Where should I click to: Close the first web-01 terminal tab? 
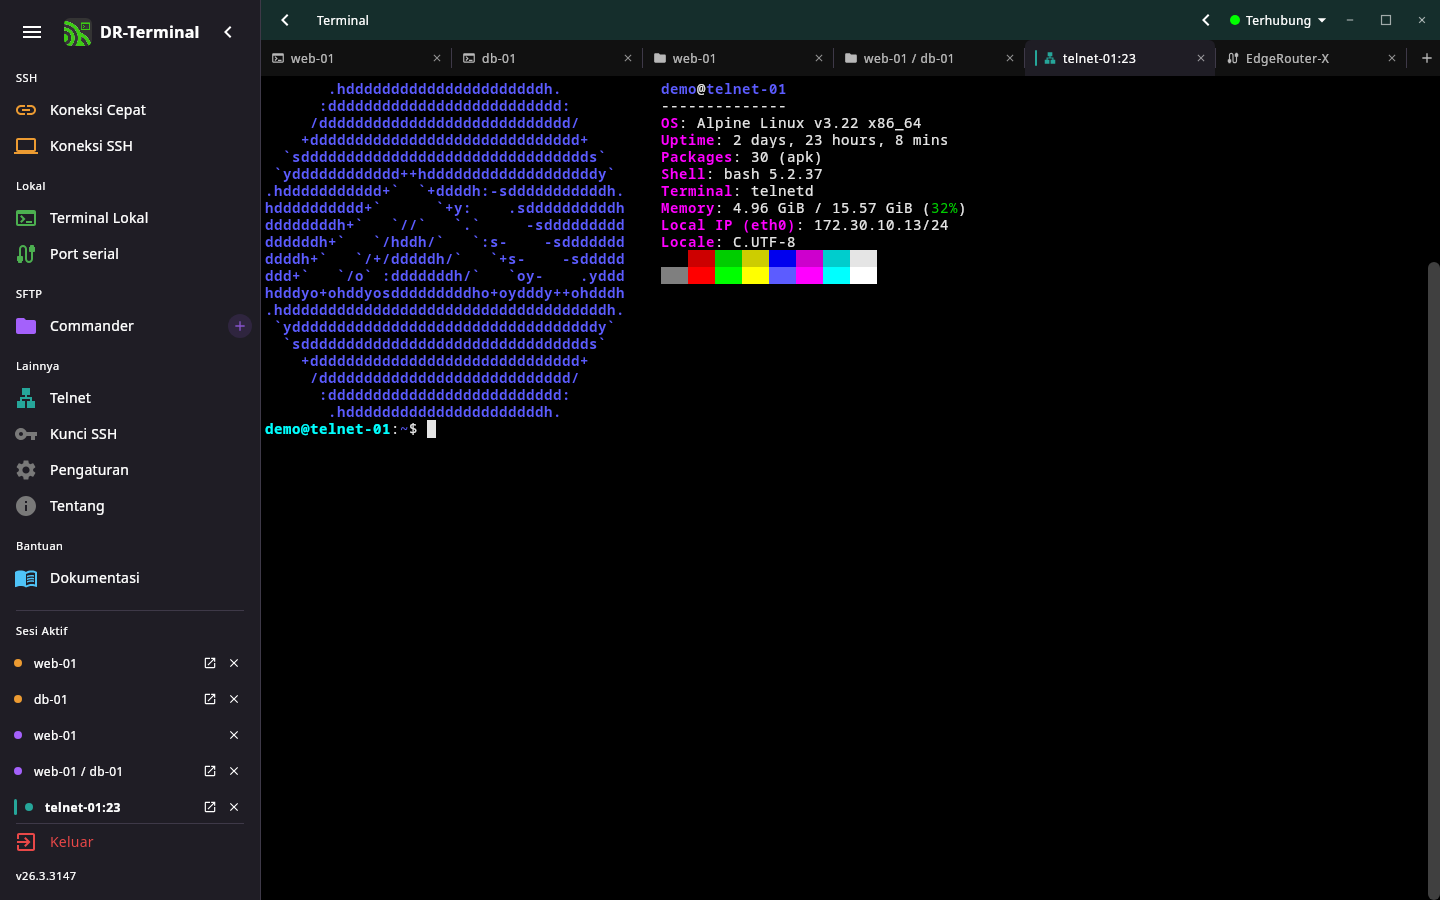click(x=437, y=58)
